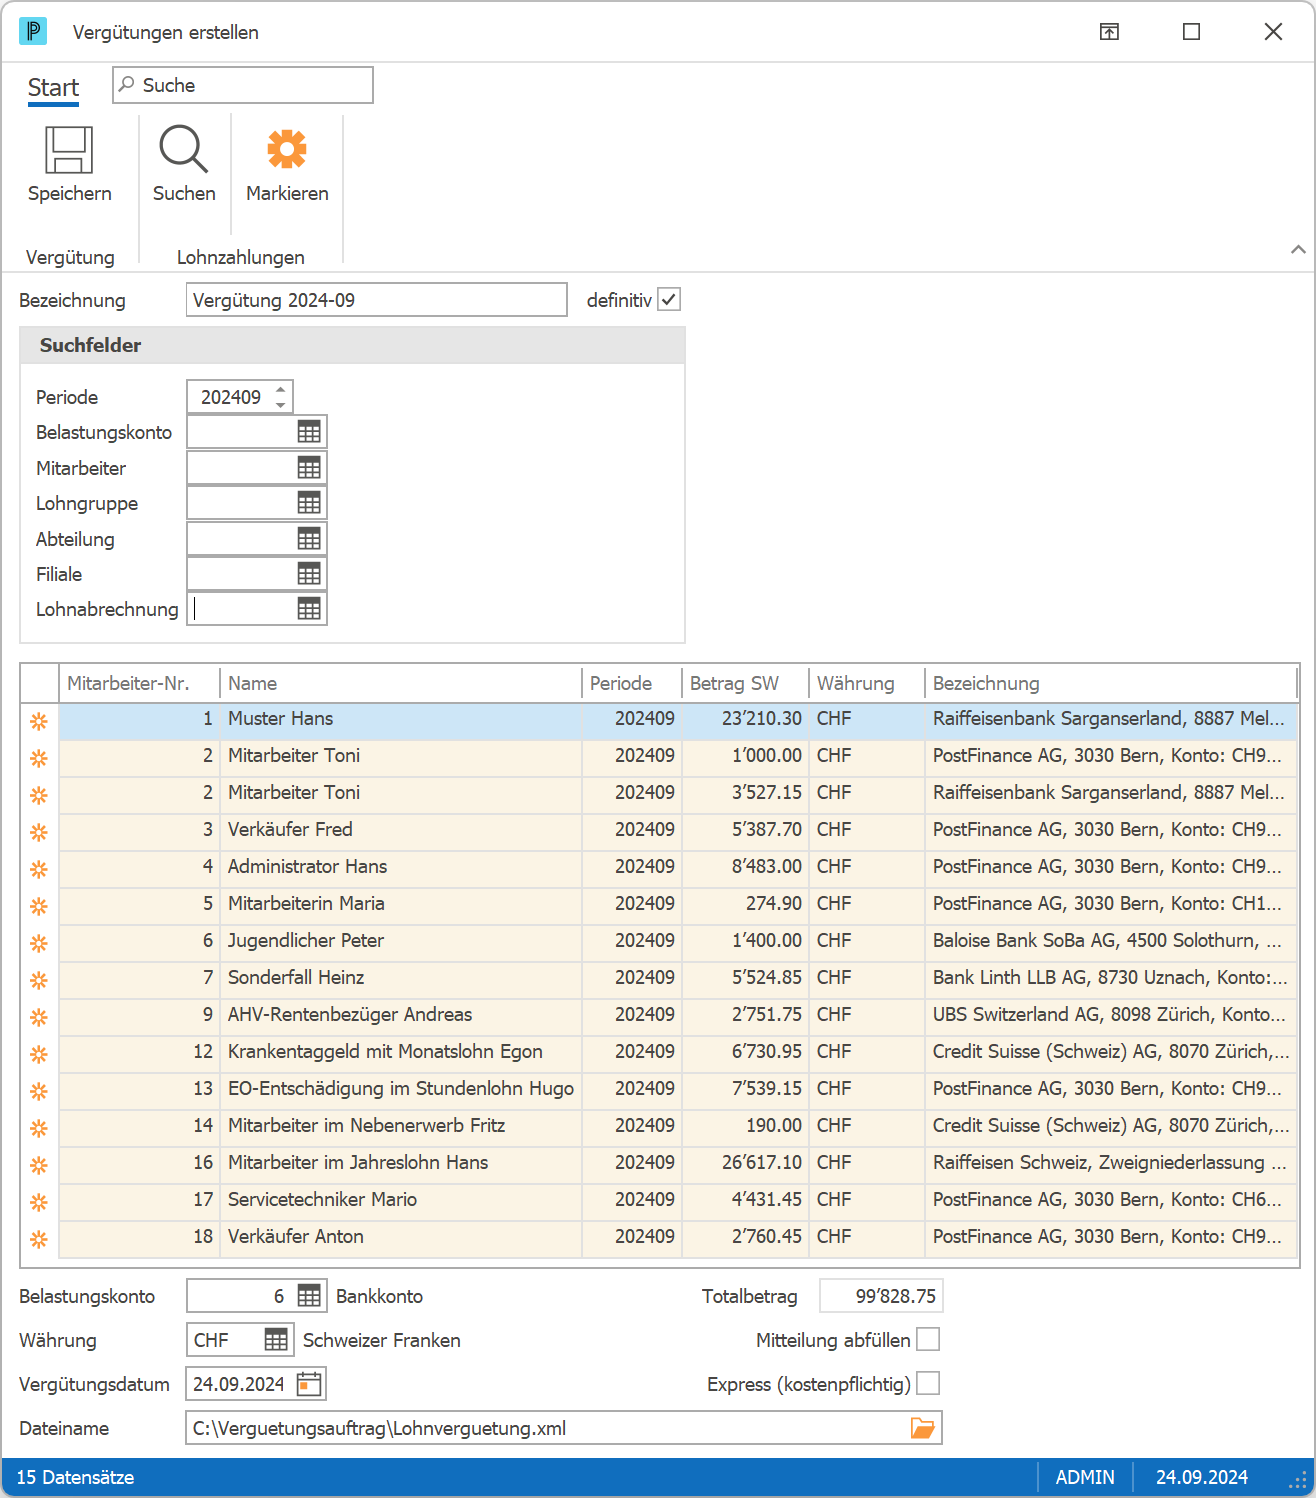Enable Express (kostenpflichtig) checkbox
Viewport: 1316px width, 1498px height.
pyautogui.click(x=928, y=1384)
